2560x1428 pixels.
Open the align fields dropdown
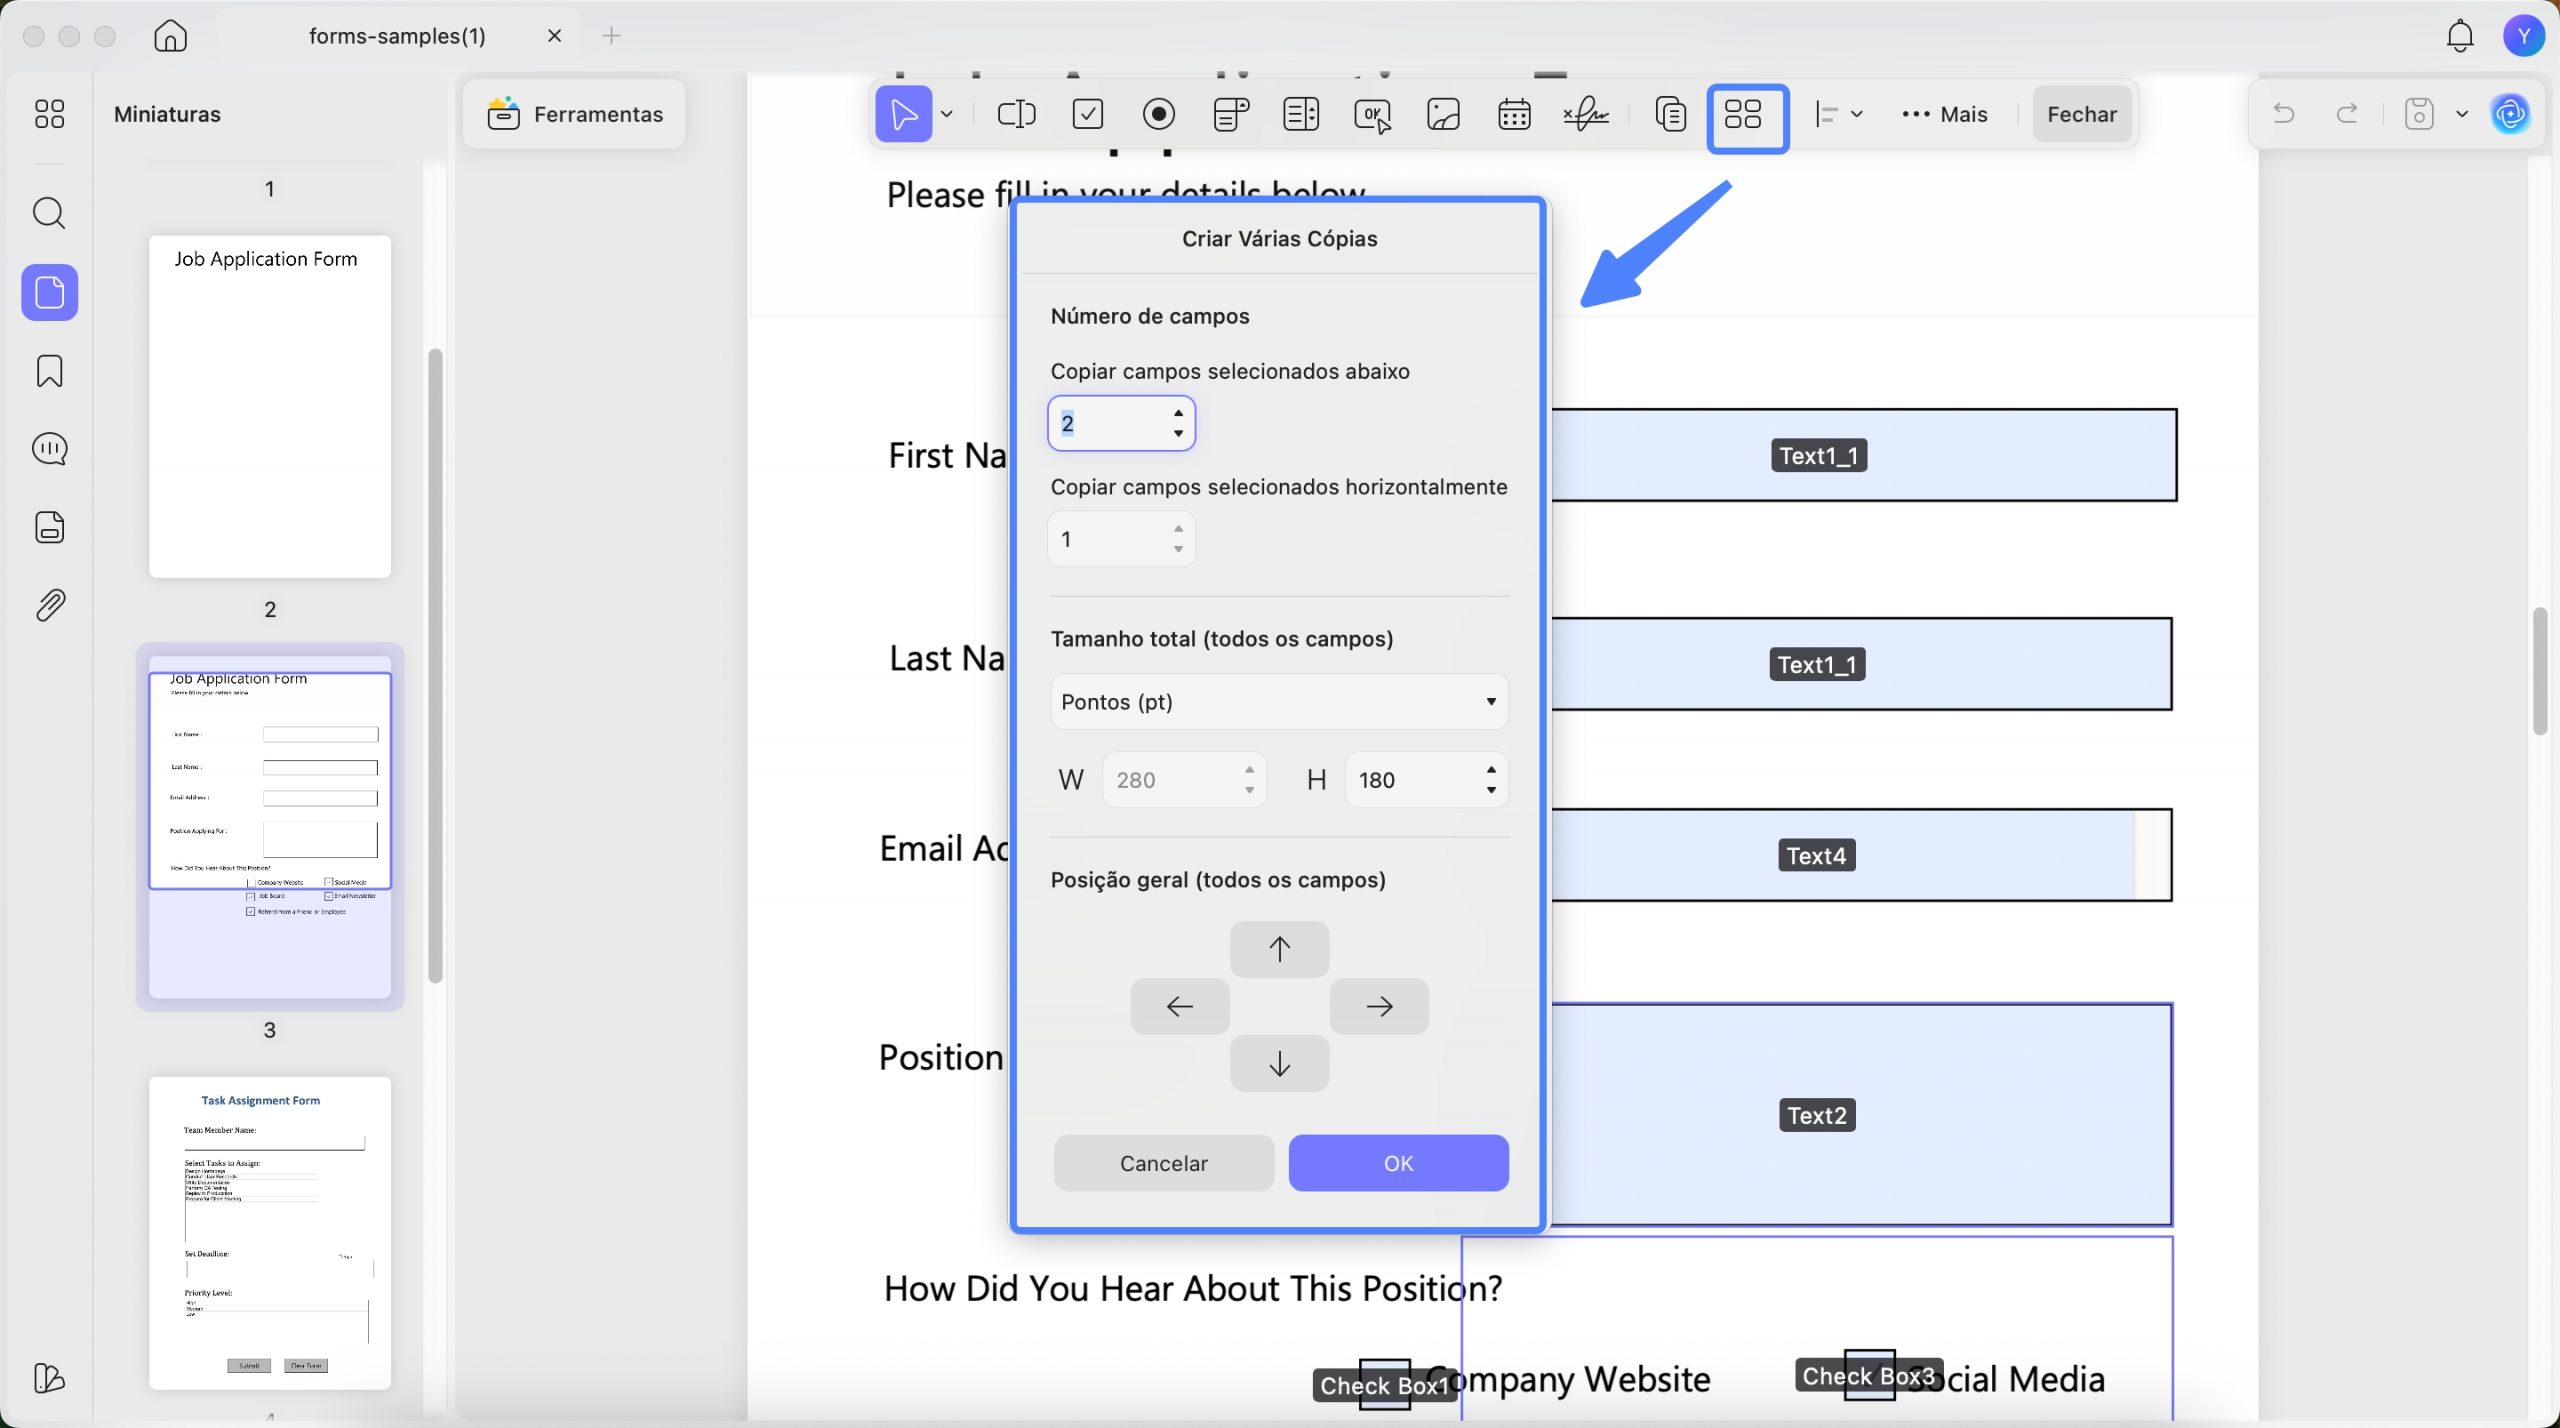(x=1838, y=114)
